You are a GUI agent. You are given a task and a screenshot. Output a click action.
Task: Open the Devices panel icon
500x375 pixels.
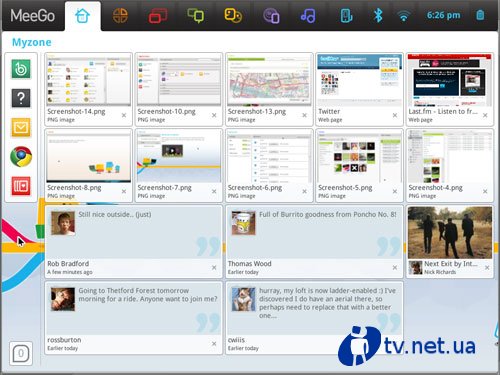pos(346,16)
